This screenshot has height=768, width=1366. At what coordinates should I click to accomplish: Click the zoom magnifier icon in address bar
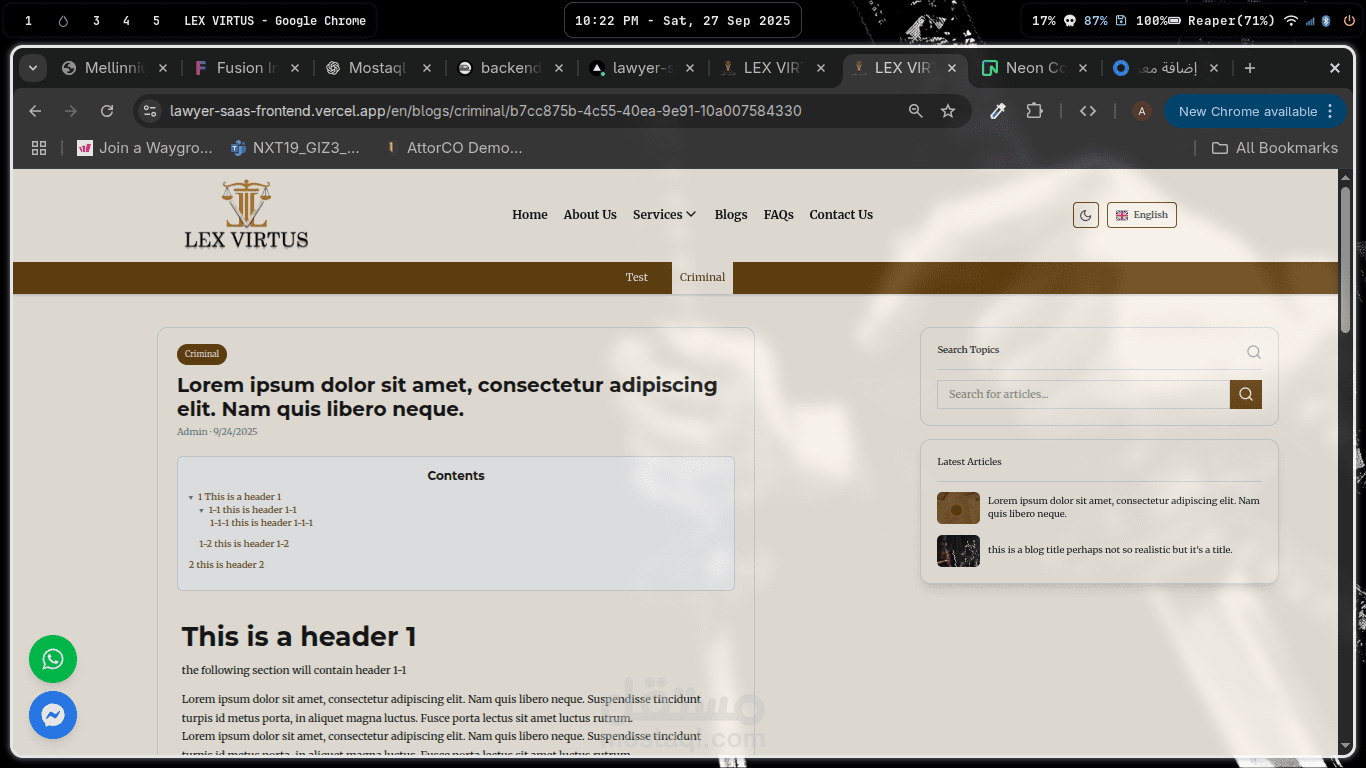pyautogui.click(x=915, y=111)
